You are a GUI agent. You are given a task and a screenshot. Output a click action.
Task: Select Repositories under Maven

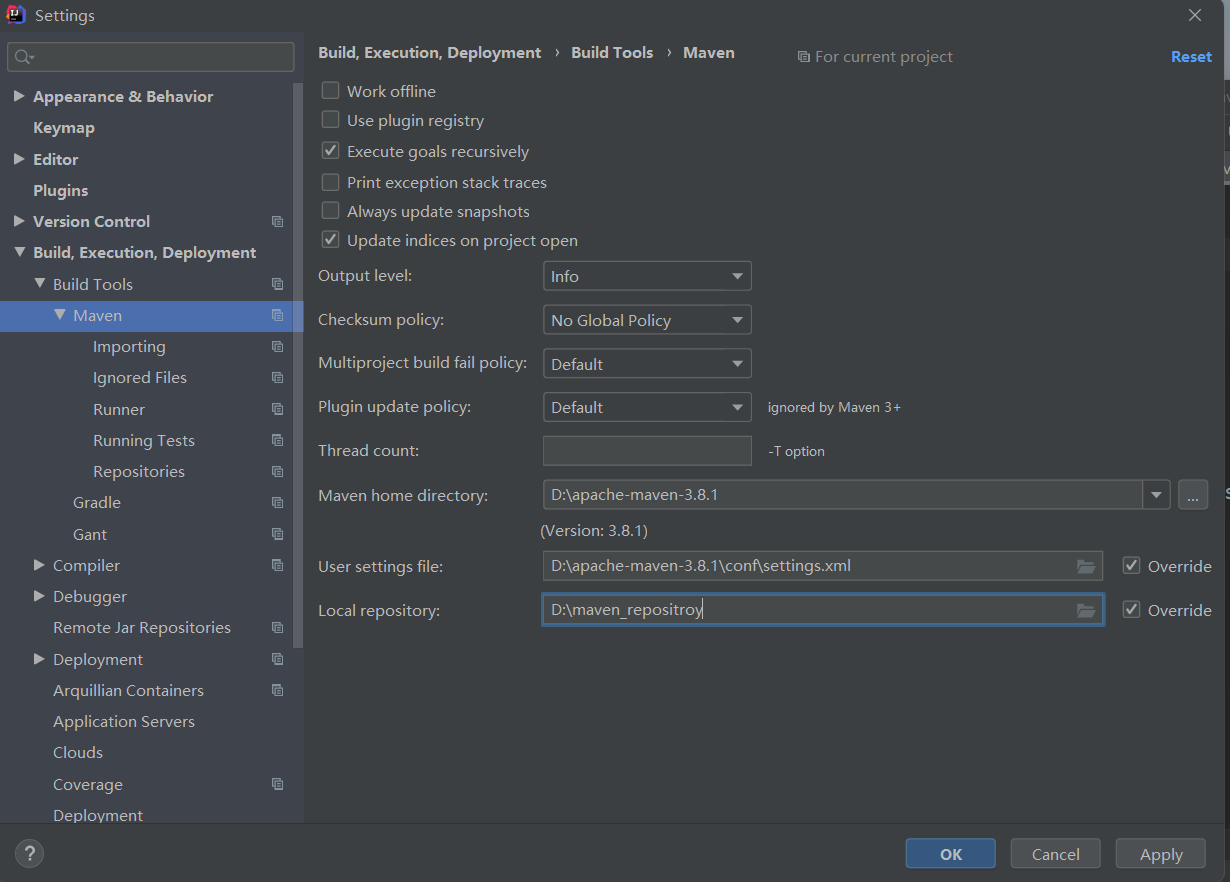click(138, 472)
